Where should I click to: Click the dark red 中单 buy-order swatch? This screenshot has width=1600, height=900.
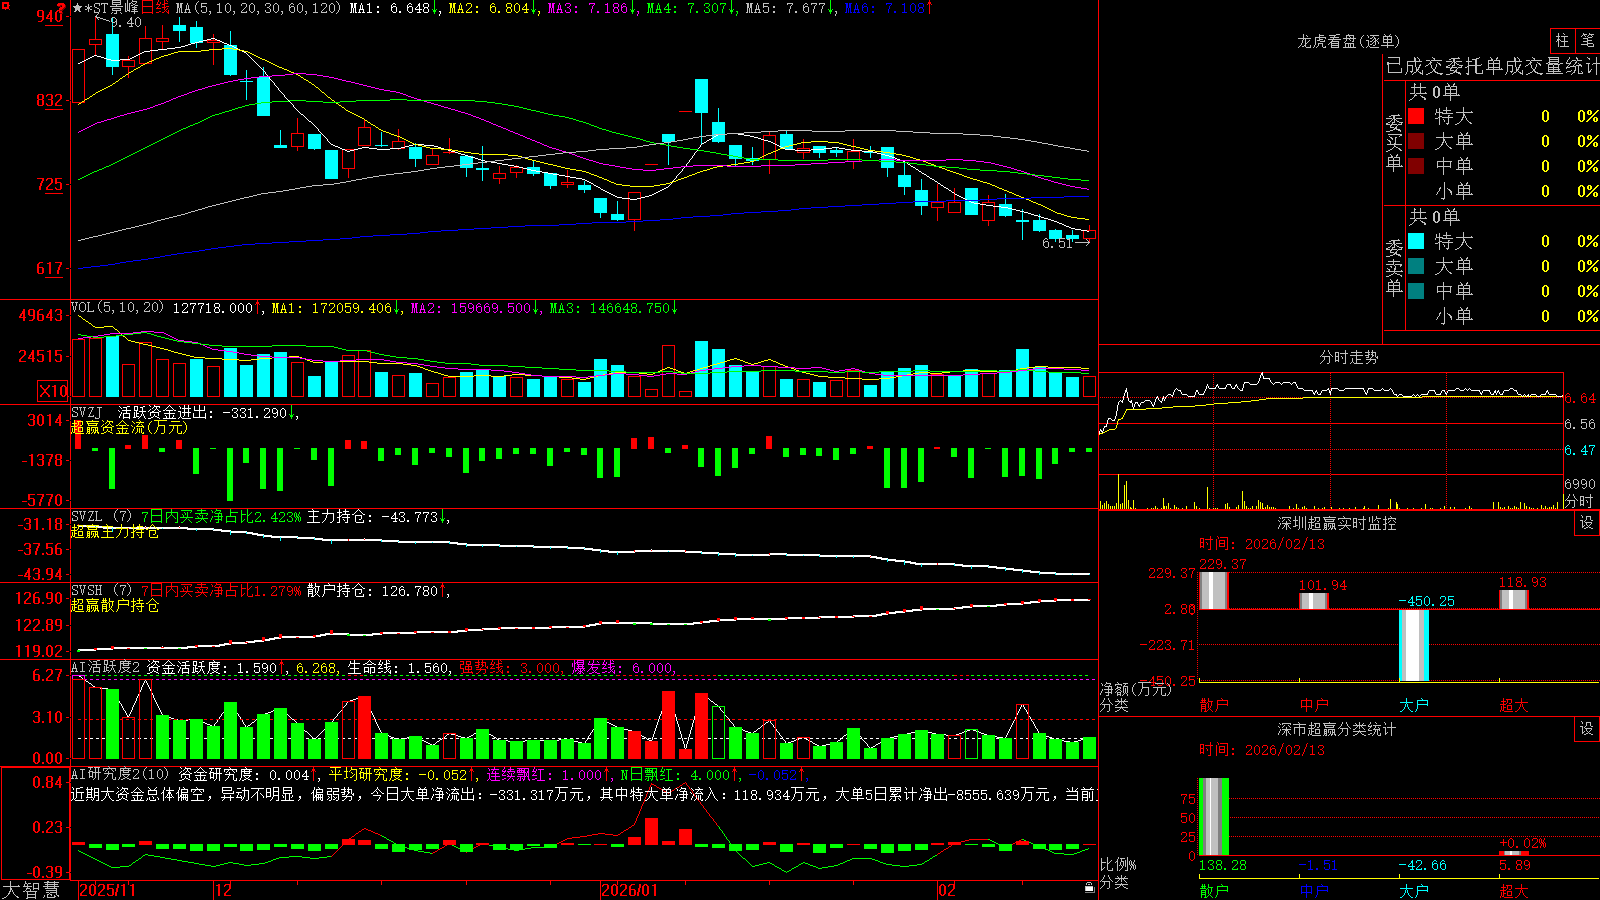click(1416, 166)
